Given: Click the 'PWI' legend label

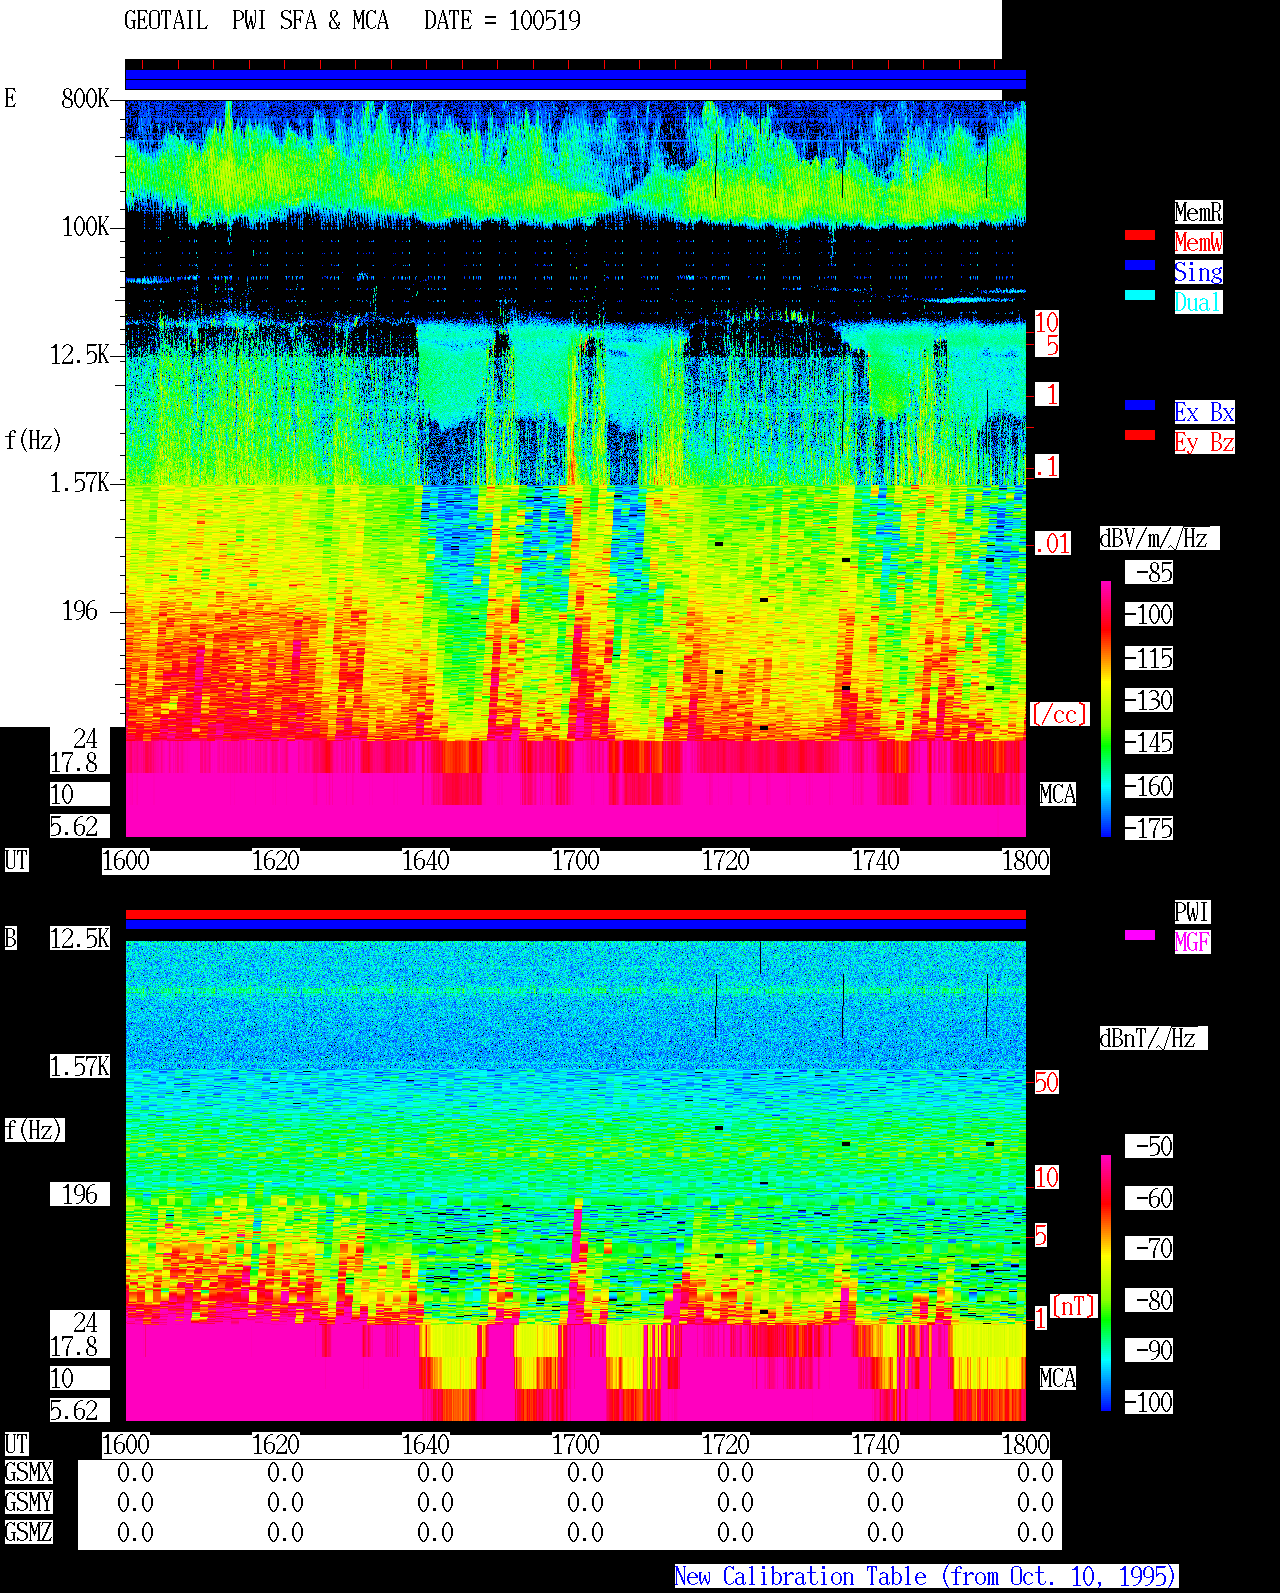Looking at the screenshot, I should [x=1192, y=912].
